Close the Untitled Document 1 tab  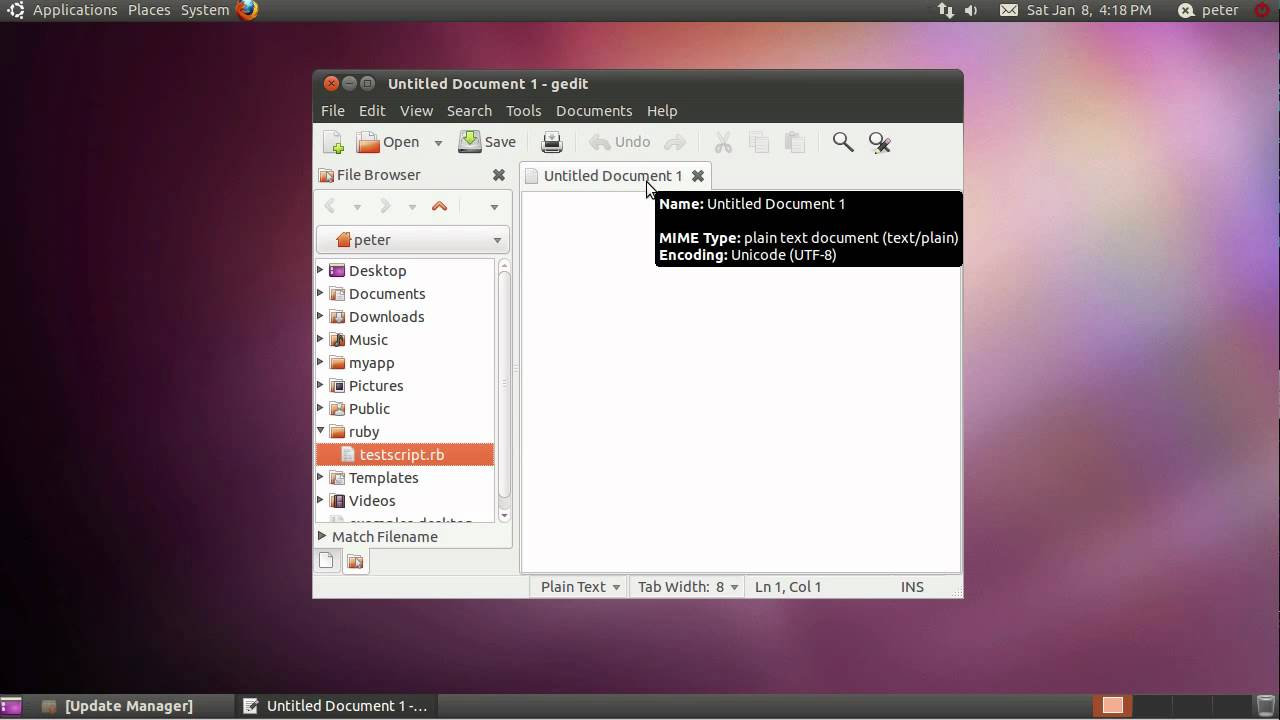698,176
